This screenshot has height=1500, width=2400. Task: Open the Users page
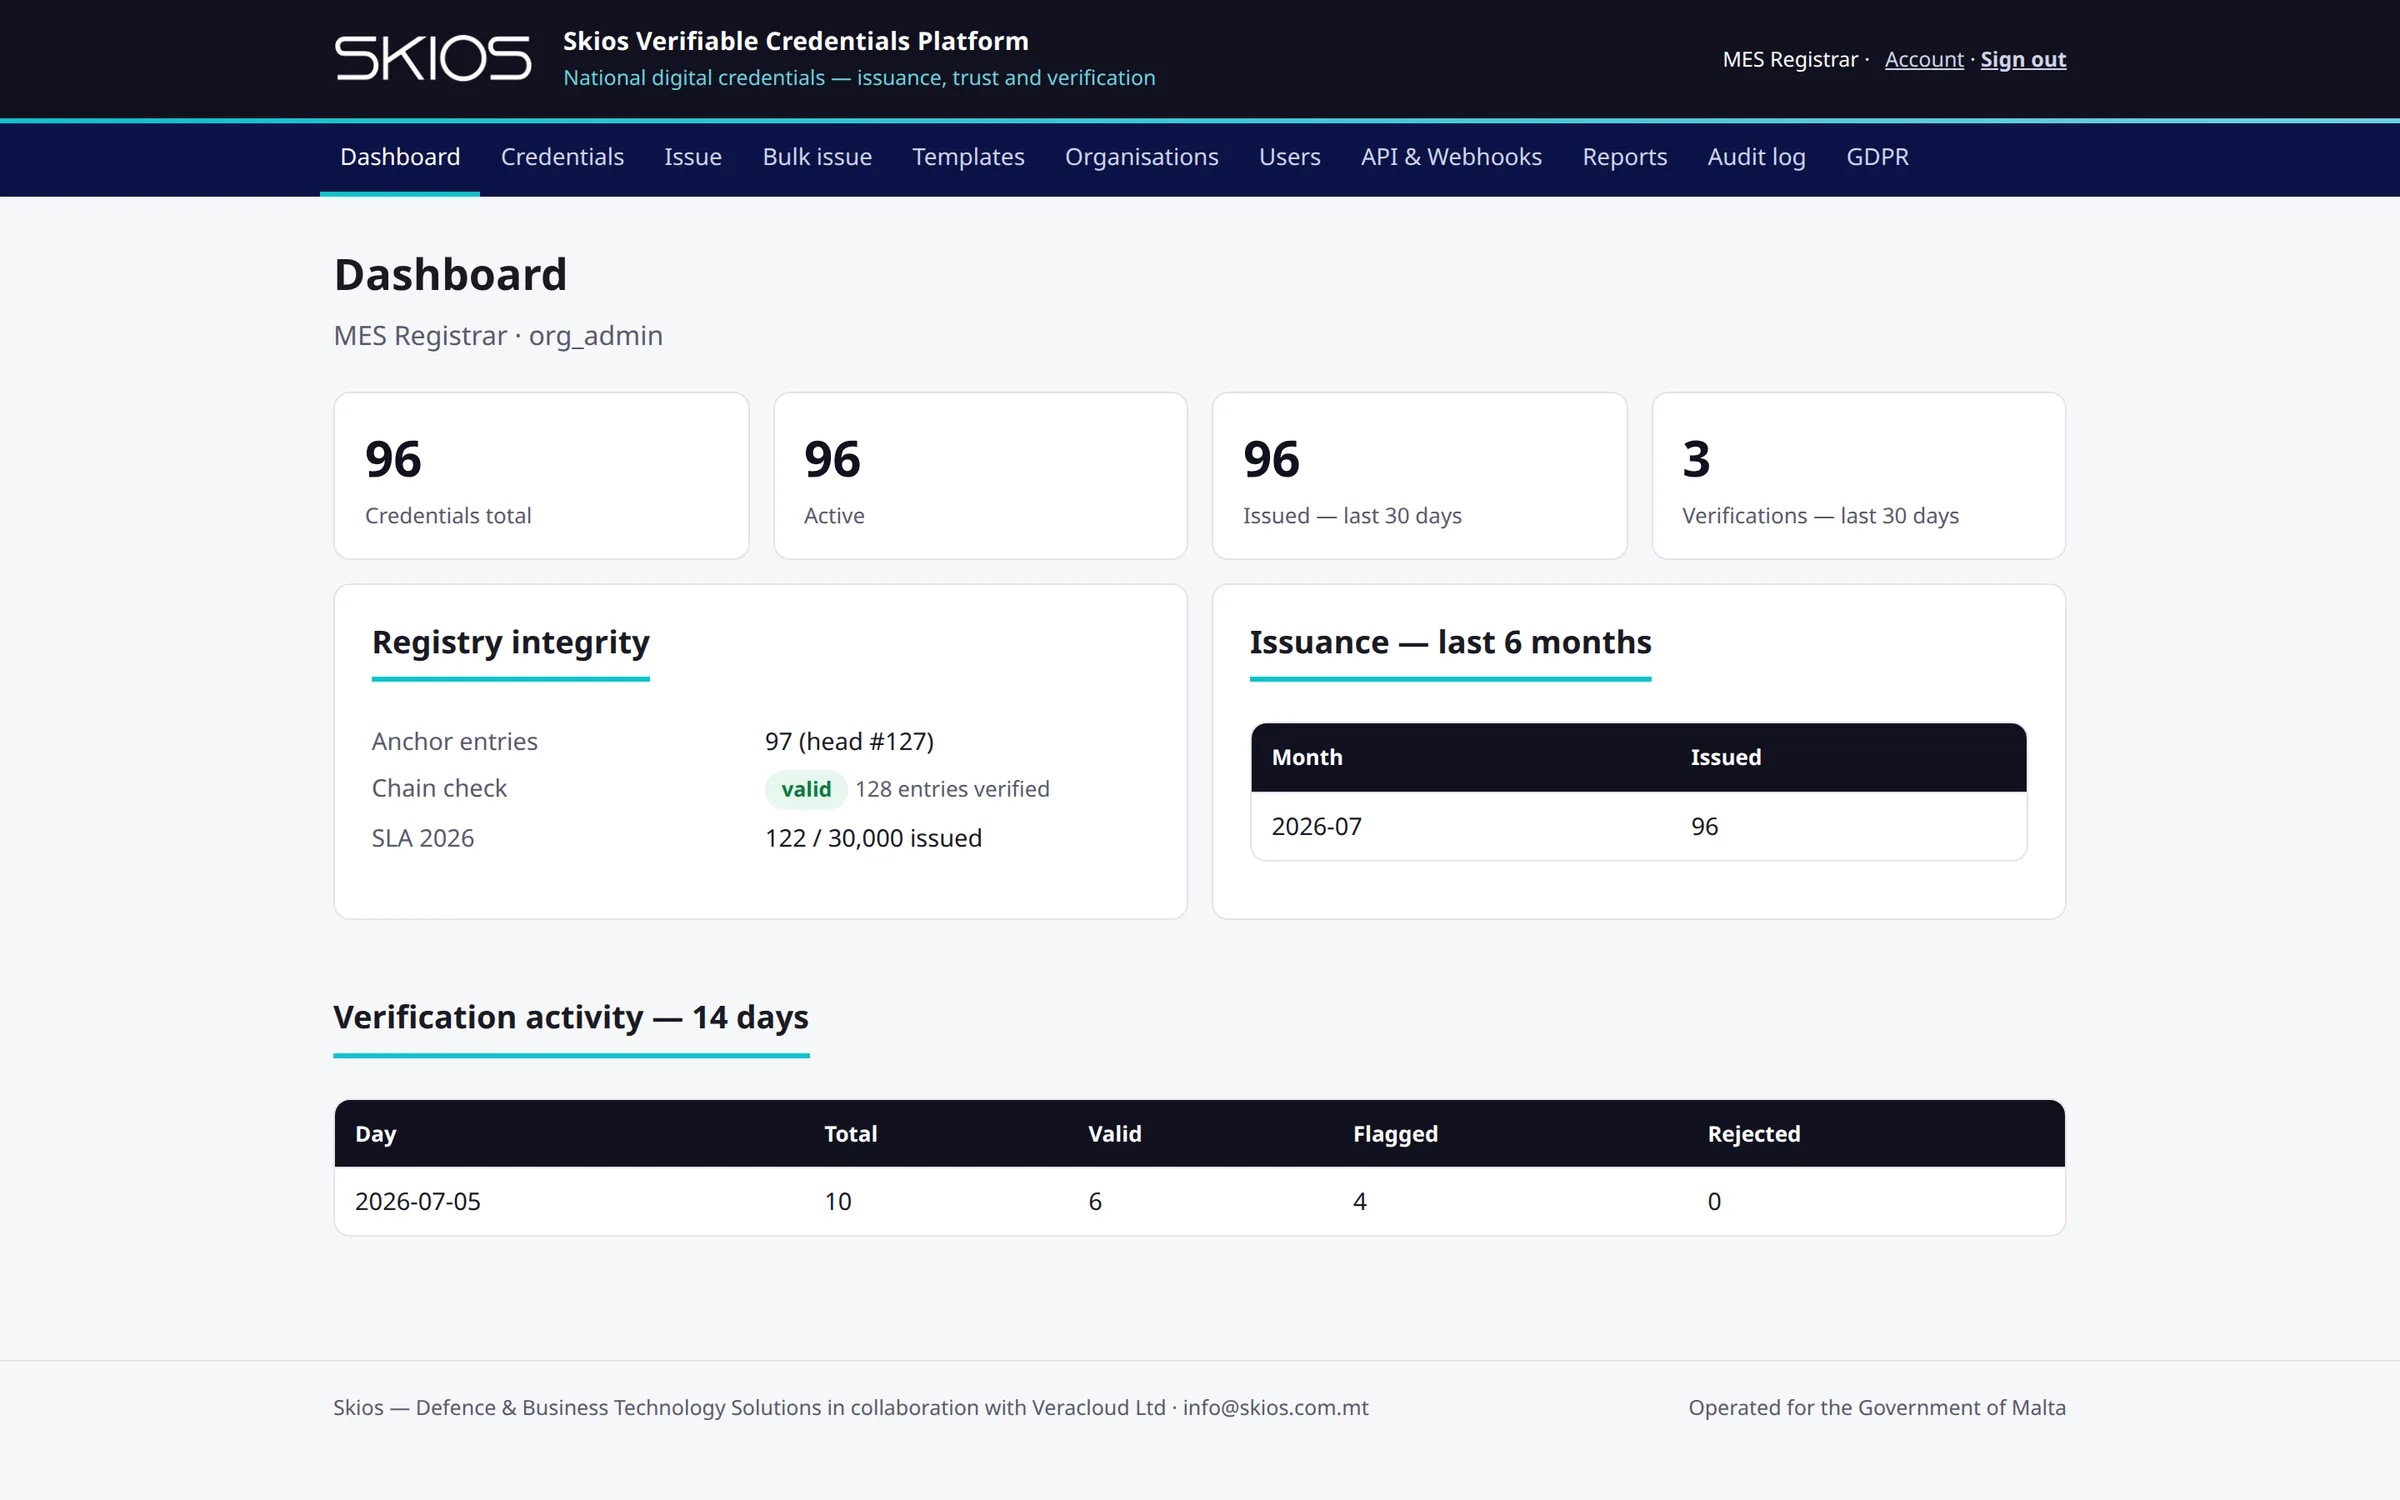click(x=1289, y=157)
